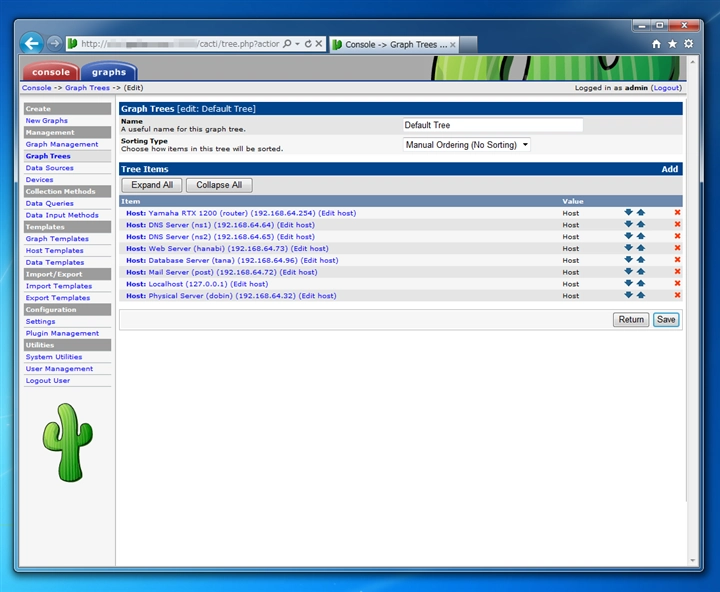Move DNS Server (ns2) down

628,236
